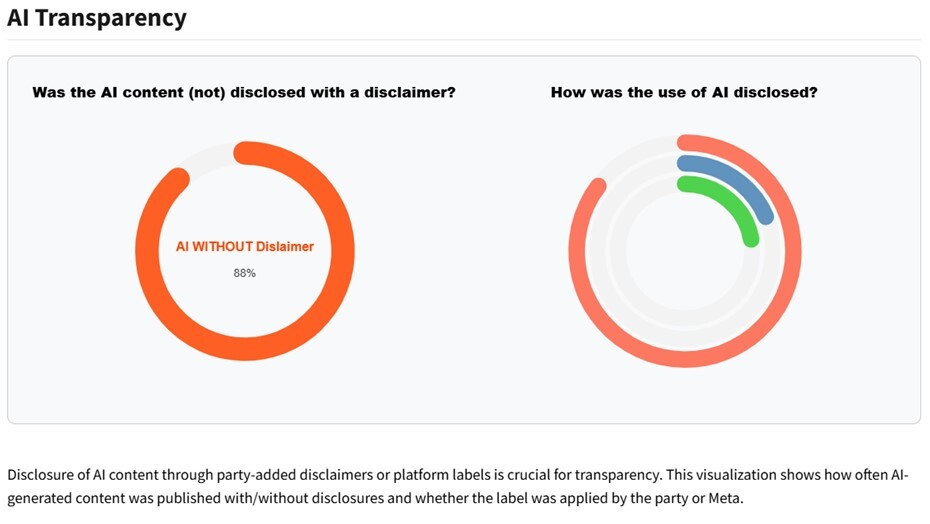
Task: Click the sentence beginning 'Disclosure of AI content'
Action: click(300, 476)
